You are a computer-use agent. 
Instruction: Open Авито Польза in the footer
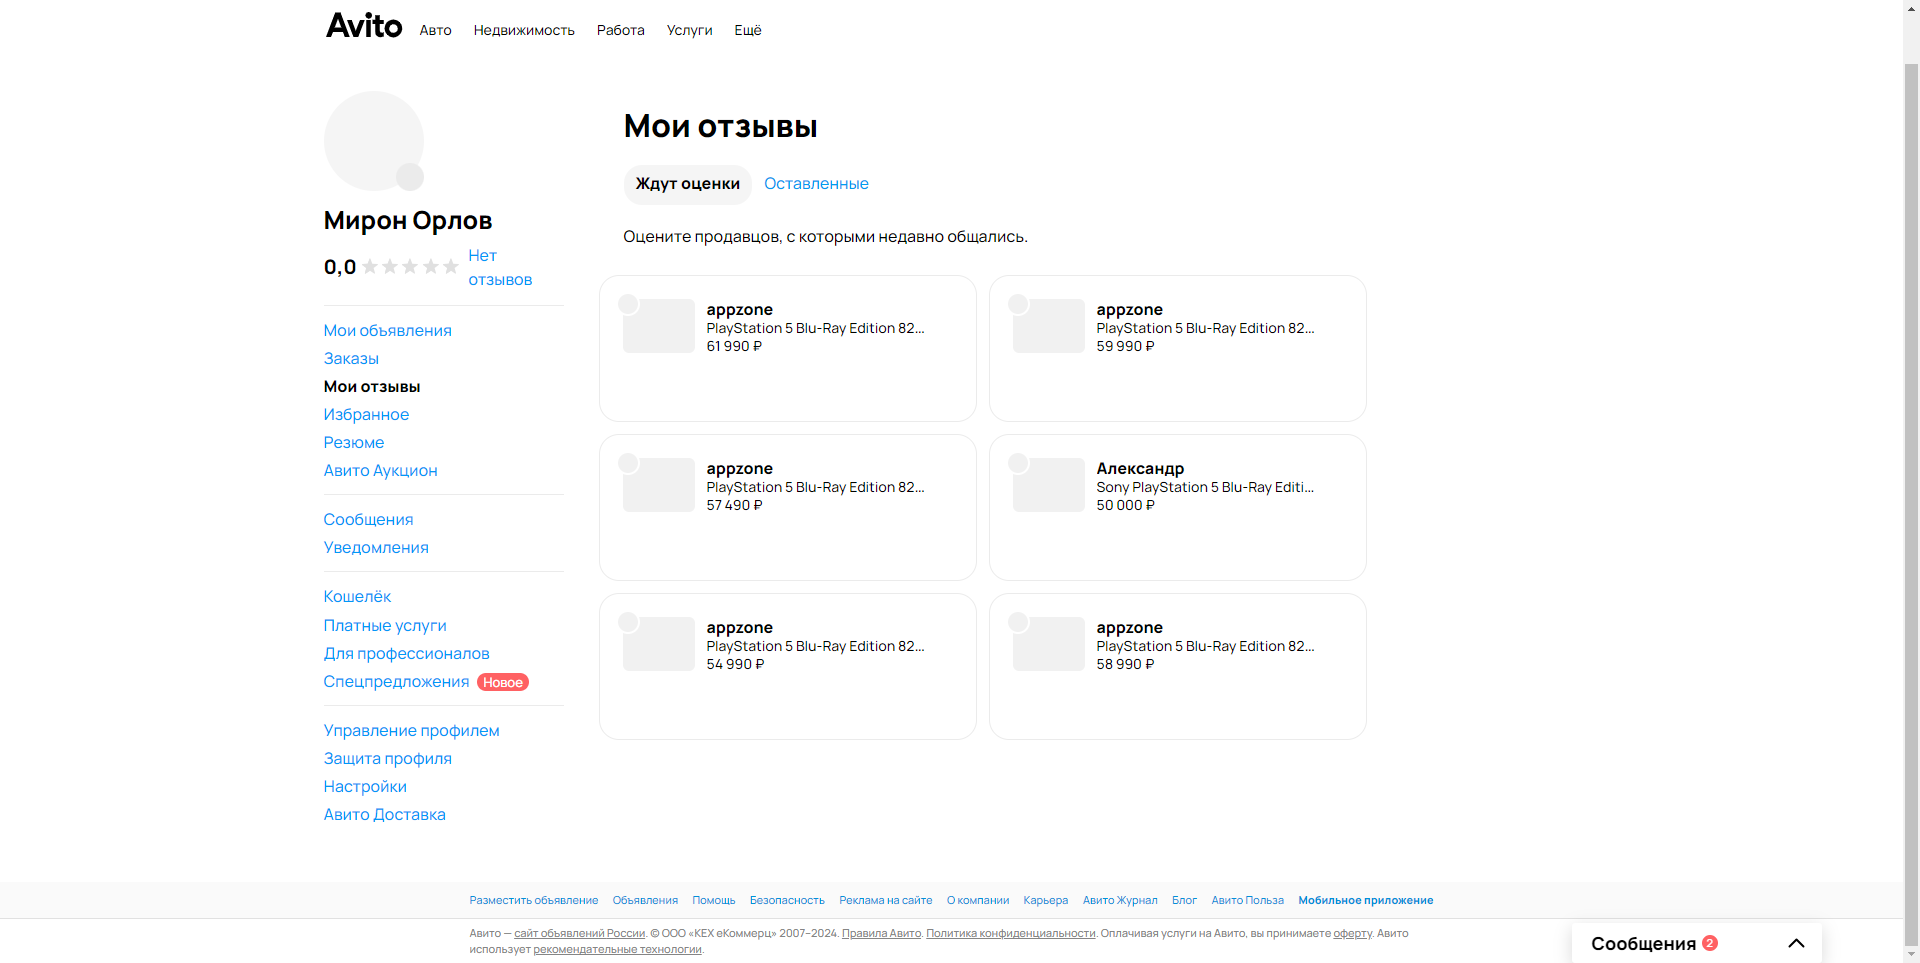[x=1248, y=901]
